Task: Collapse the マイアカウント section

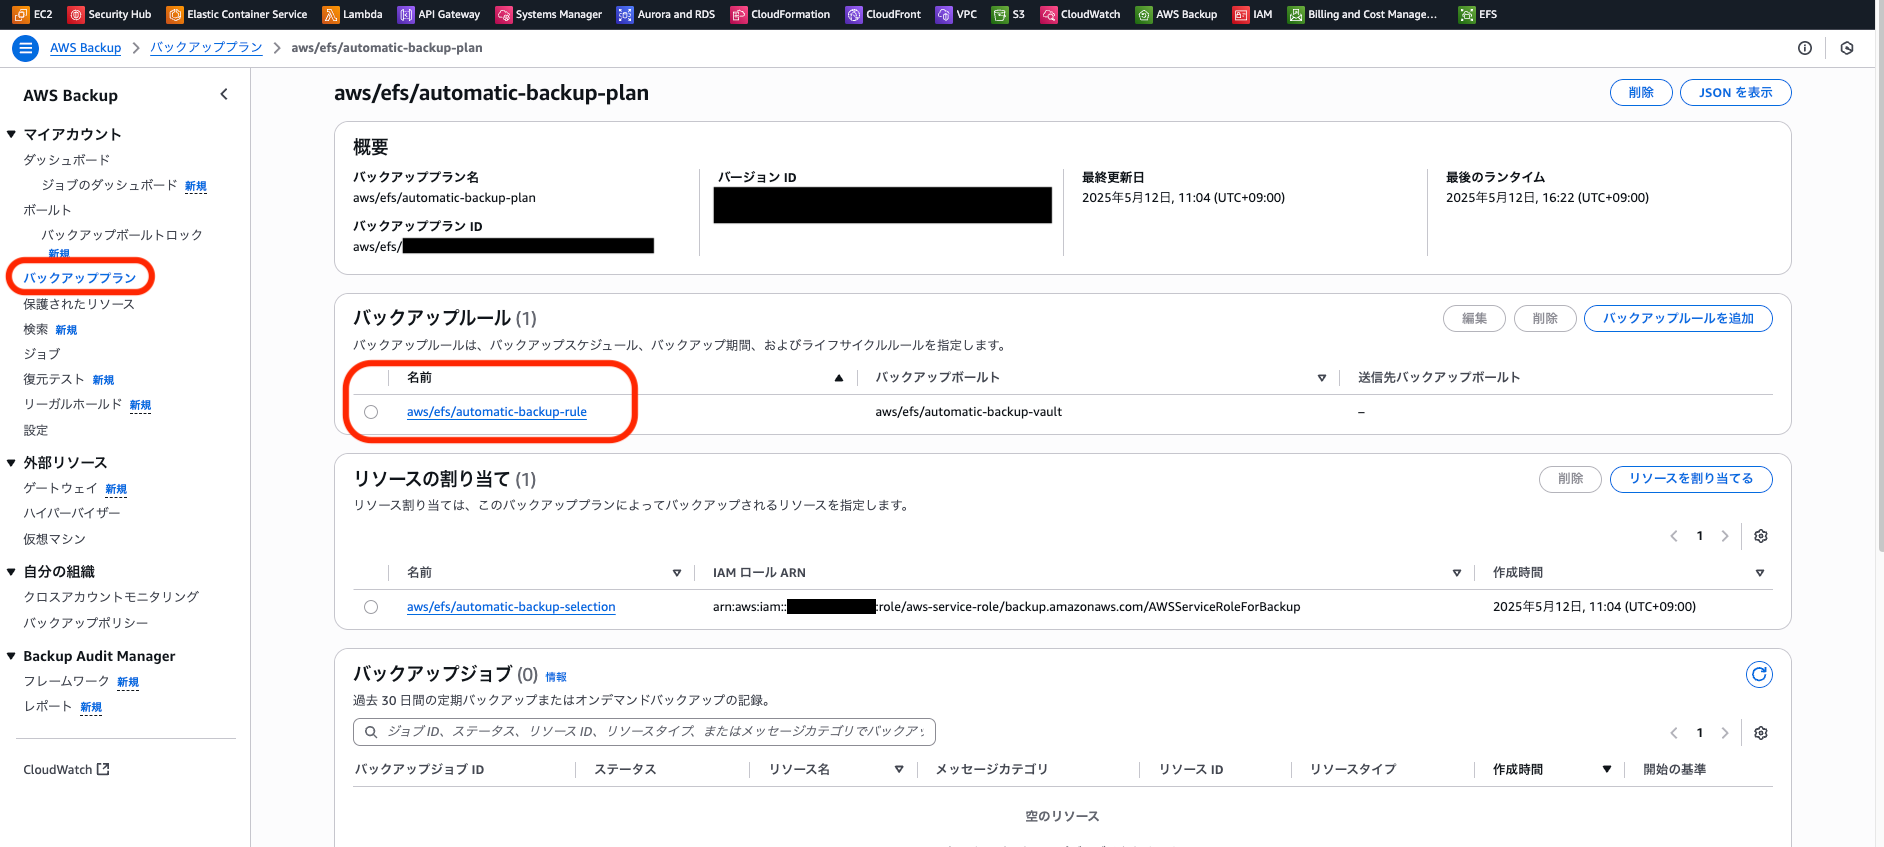Action: pos(11,134)
